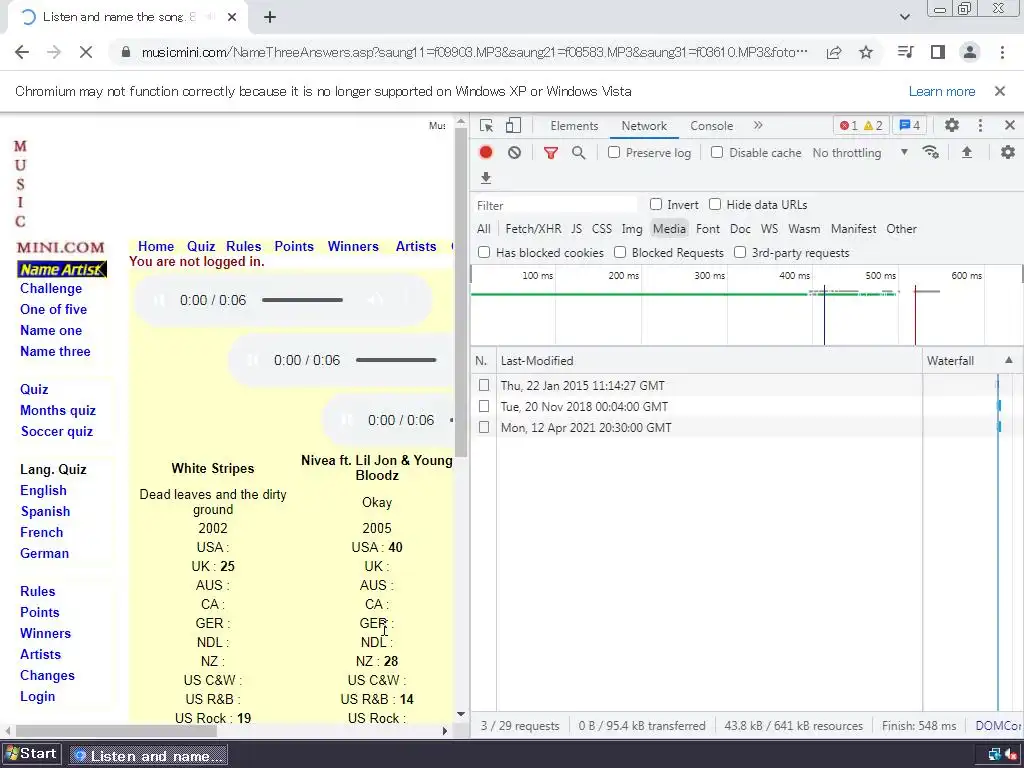Sort by the Waterfall column arrow
Screen dimensions: 1024x768
click(x=1008, y=360)
